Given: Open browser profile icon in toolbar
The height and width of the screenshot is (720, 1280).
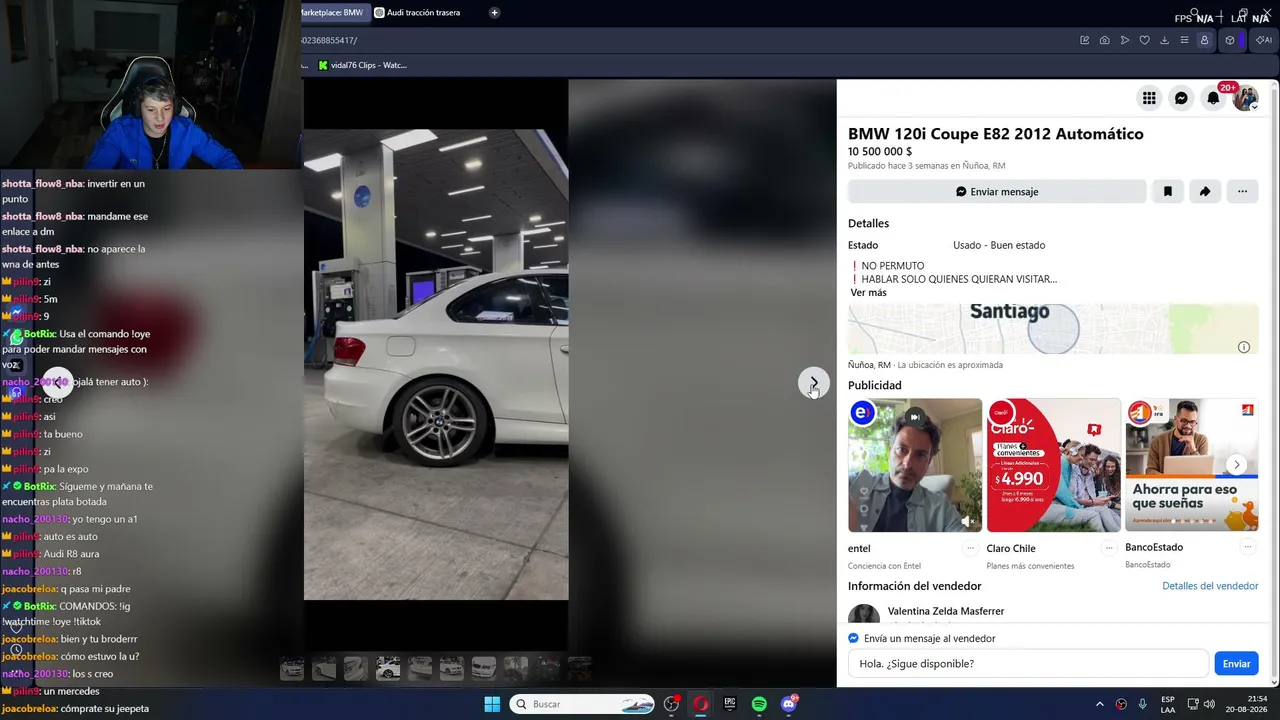Looking at the screenshot, I should click(x=1204, y=40).
